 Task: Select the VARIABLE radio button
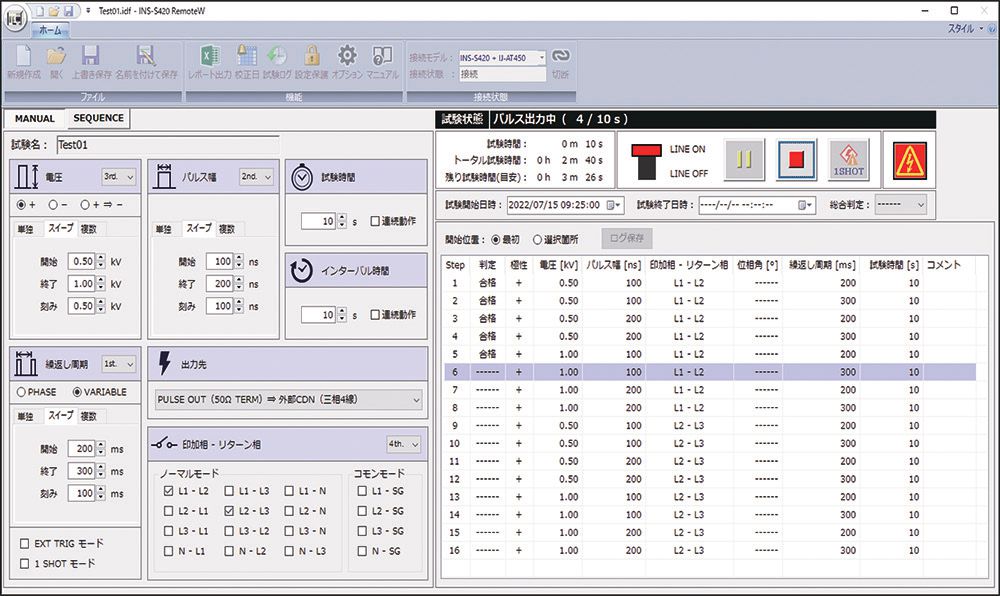(77, 392)
